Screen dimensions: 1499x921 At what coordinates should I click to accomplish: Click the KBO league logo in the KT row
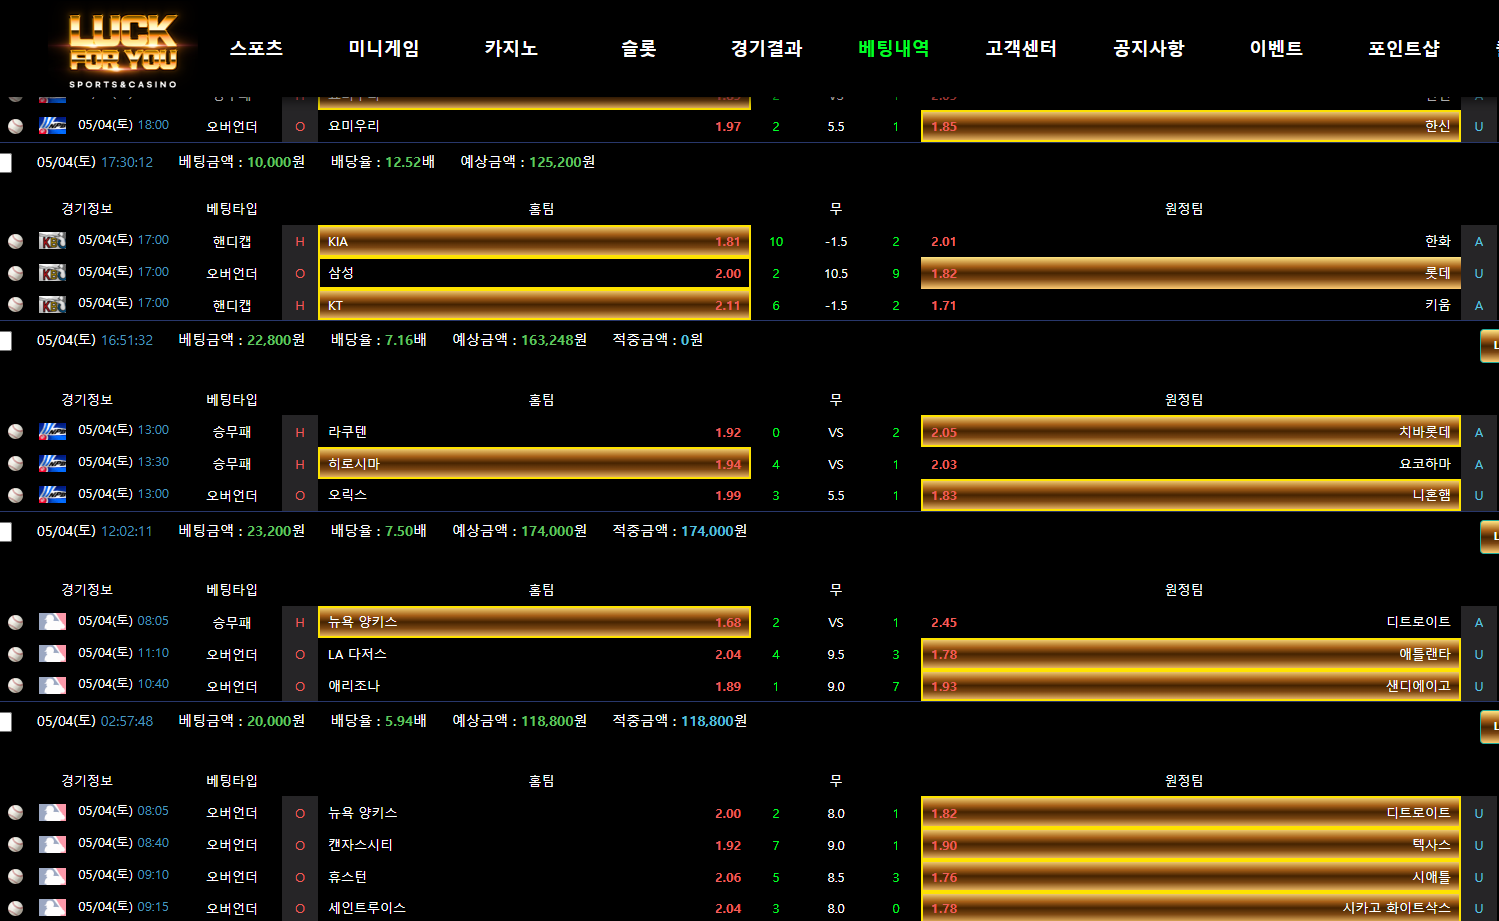pos(52,304)
